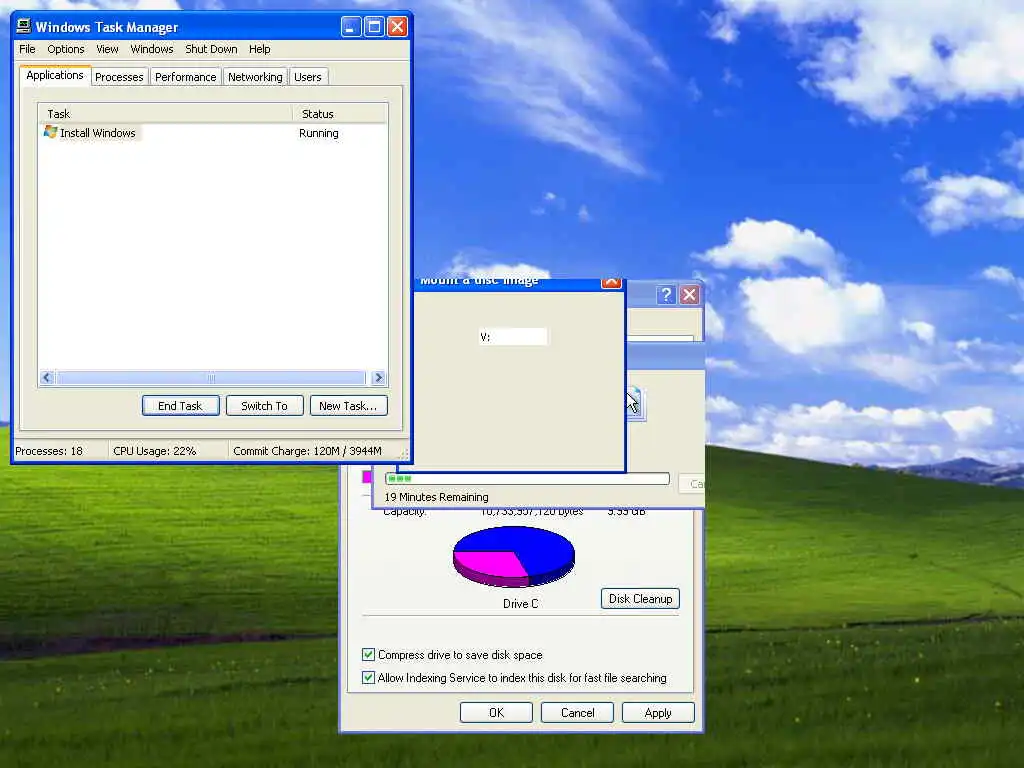Switch to the Processes tab

click(119, 77)
